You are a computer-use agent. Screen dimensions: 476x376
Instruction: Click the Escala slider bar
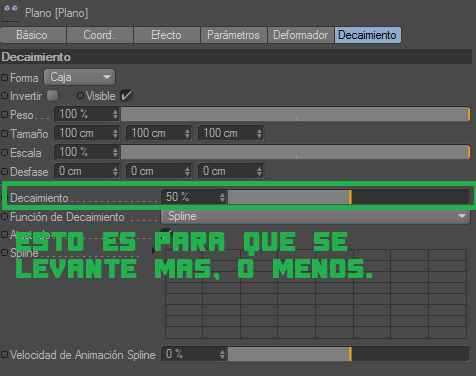point(295,152)
